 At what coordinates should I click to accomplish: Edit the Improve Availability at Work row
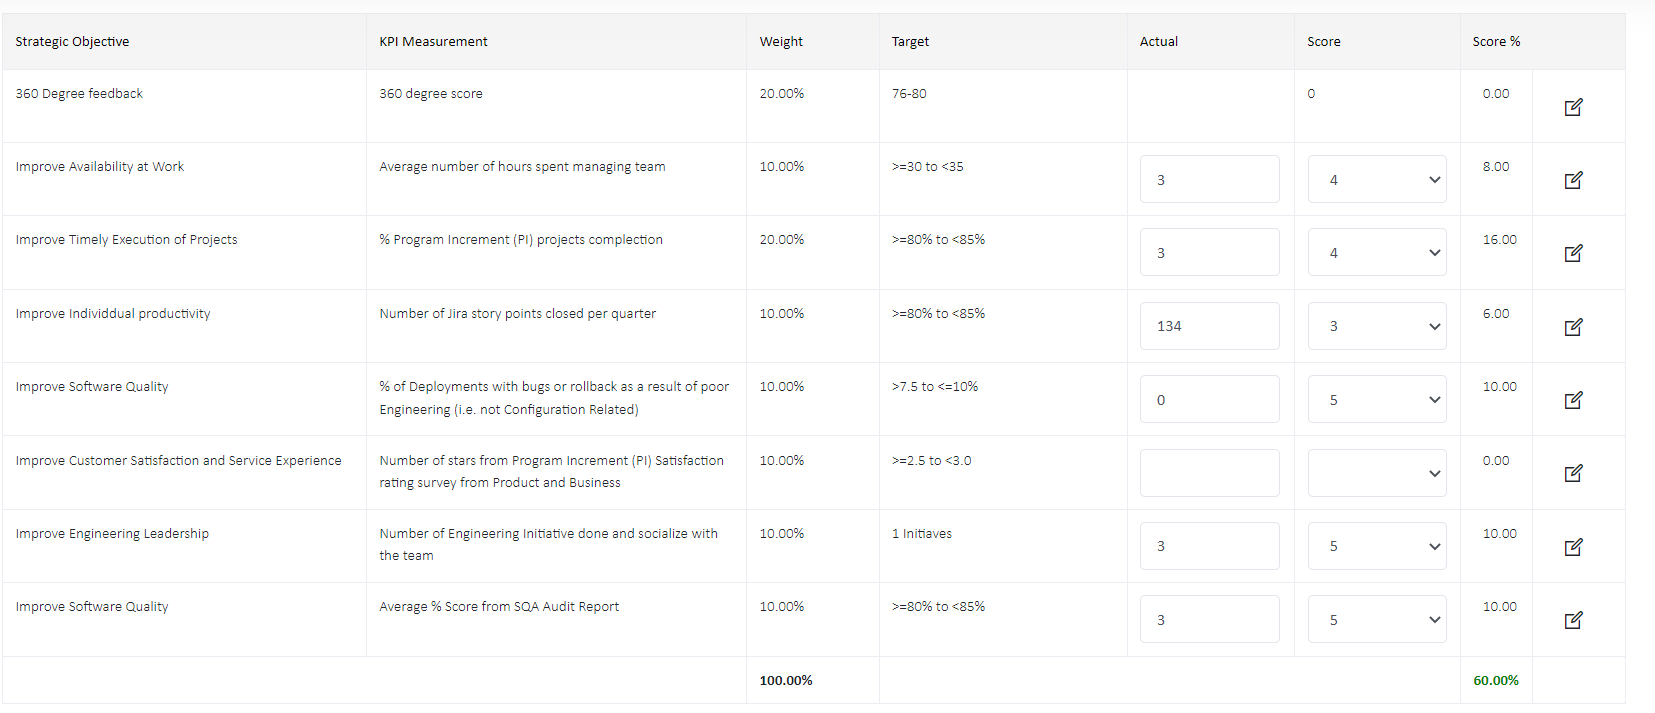click(x=1573, y=180)
